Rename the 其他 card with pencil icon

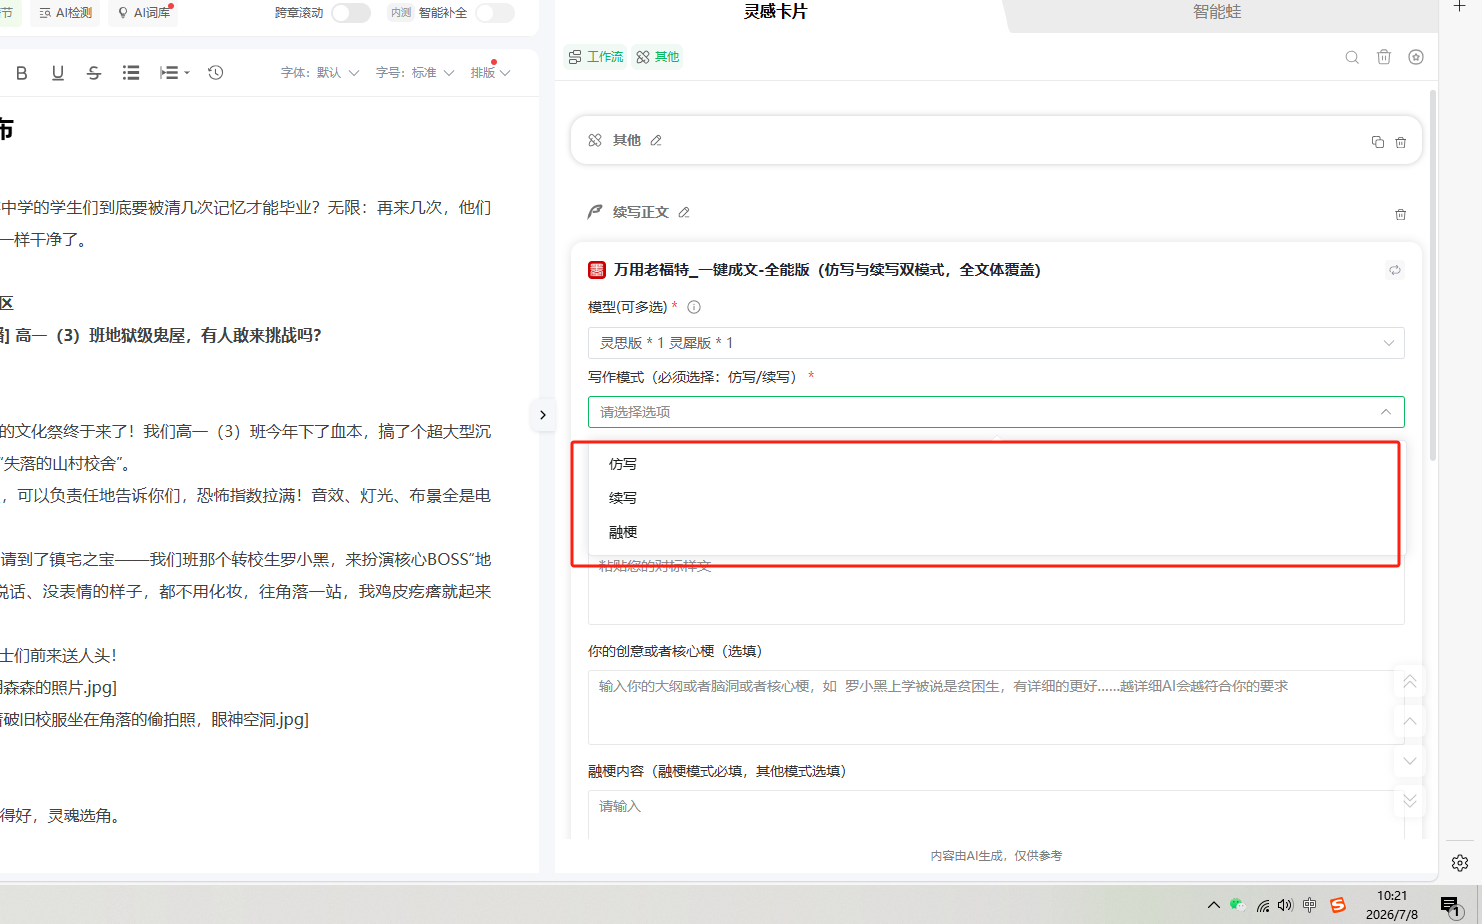[656, 141]
